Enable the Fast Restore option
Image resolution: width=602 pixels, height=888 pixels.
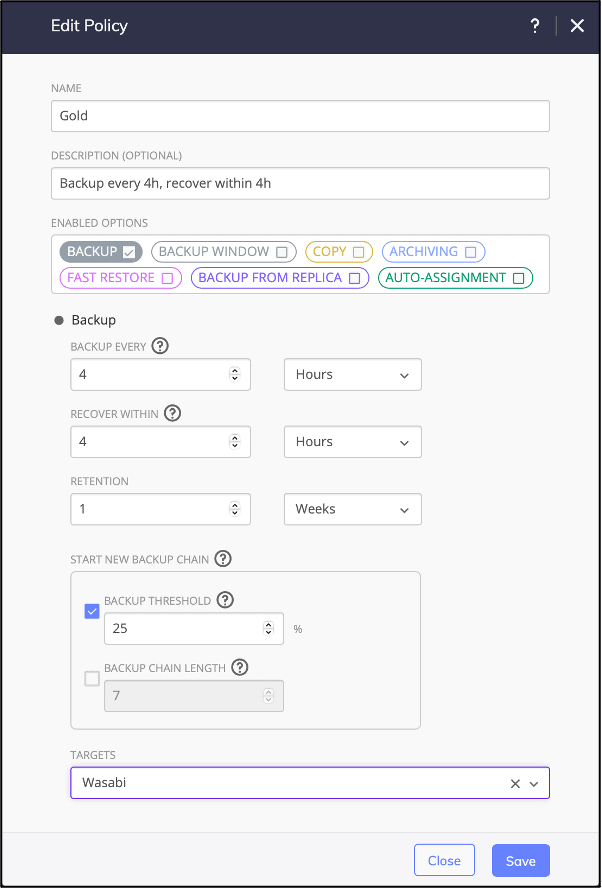121,278
